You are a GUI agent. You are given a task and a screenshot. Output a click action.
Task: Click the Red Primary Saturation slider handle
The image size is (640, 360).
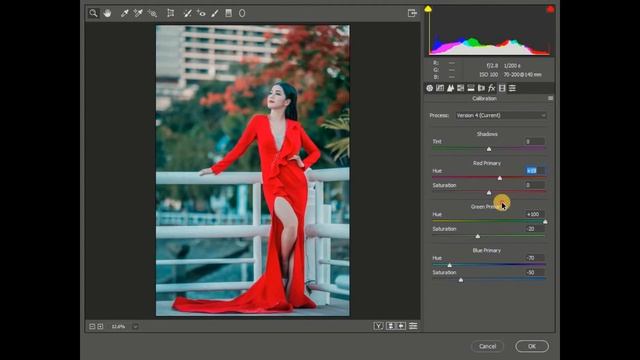489,193
